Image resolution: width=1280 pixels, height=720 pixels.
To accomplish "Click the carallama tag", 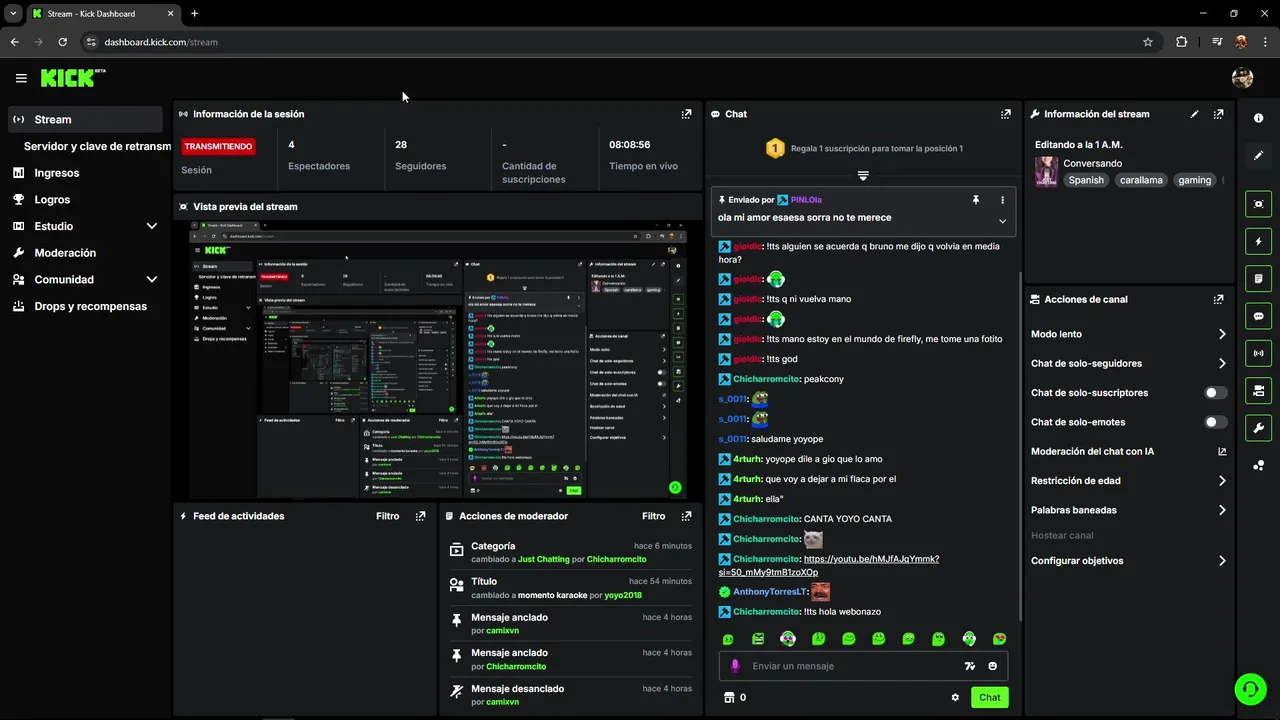I will tap(1141, 180).
